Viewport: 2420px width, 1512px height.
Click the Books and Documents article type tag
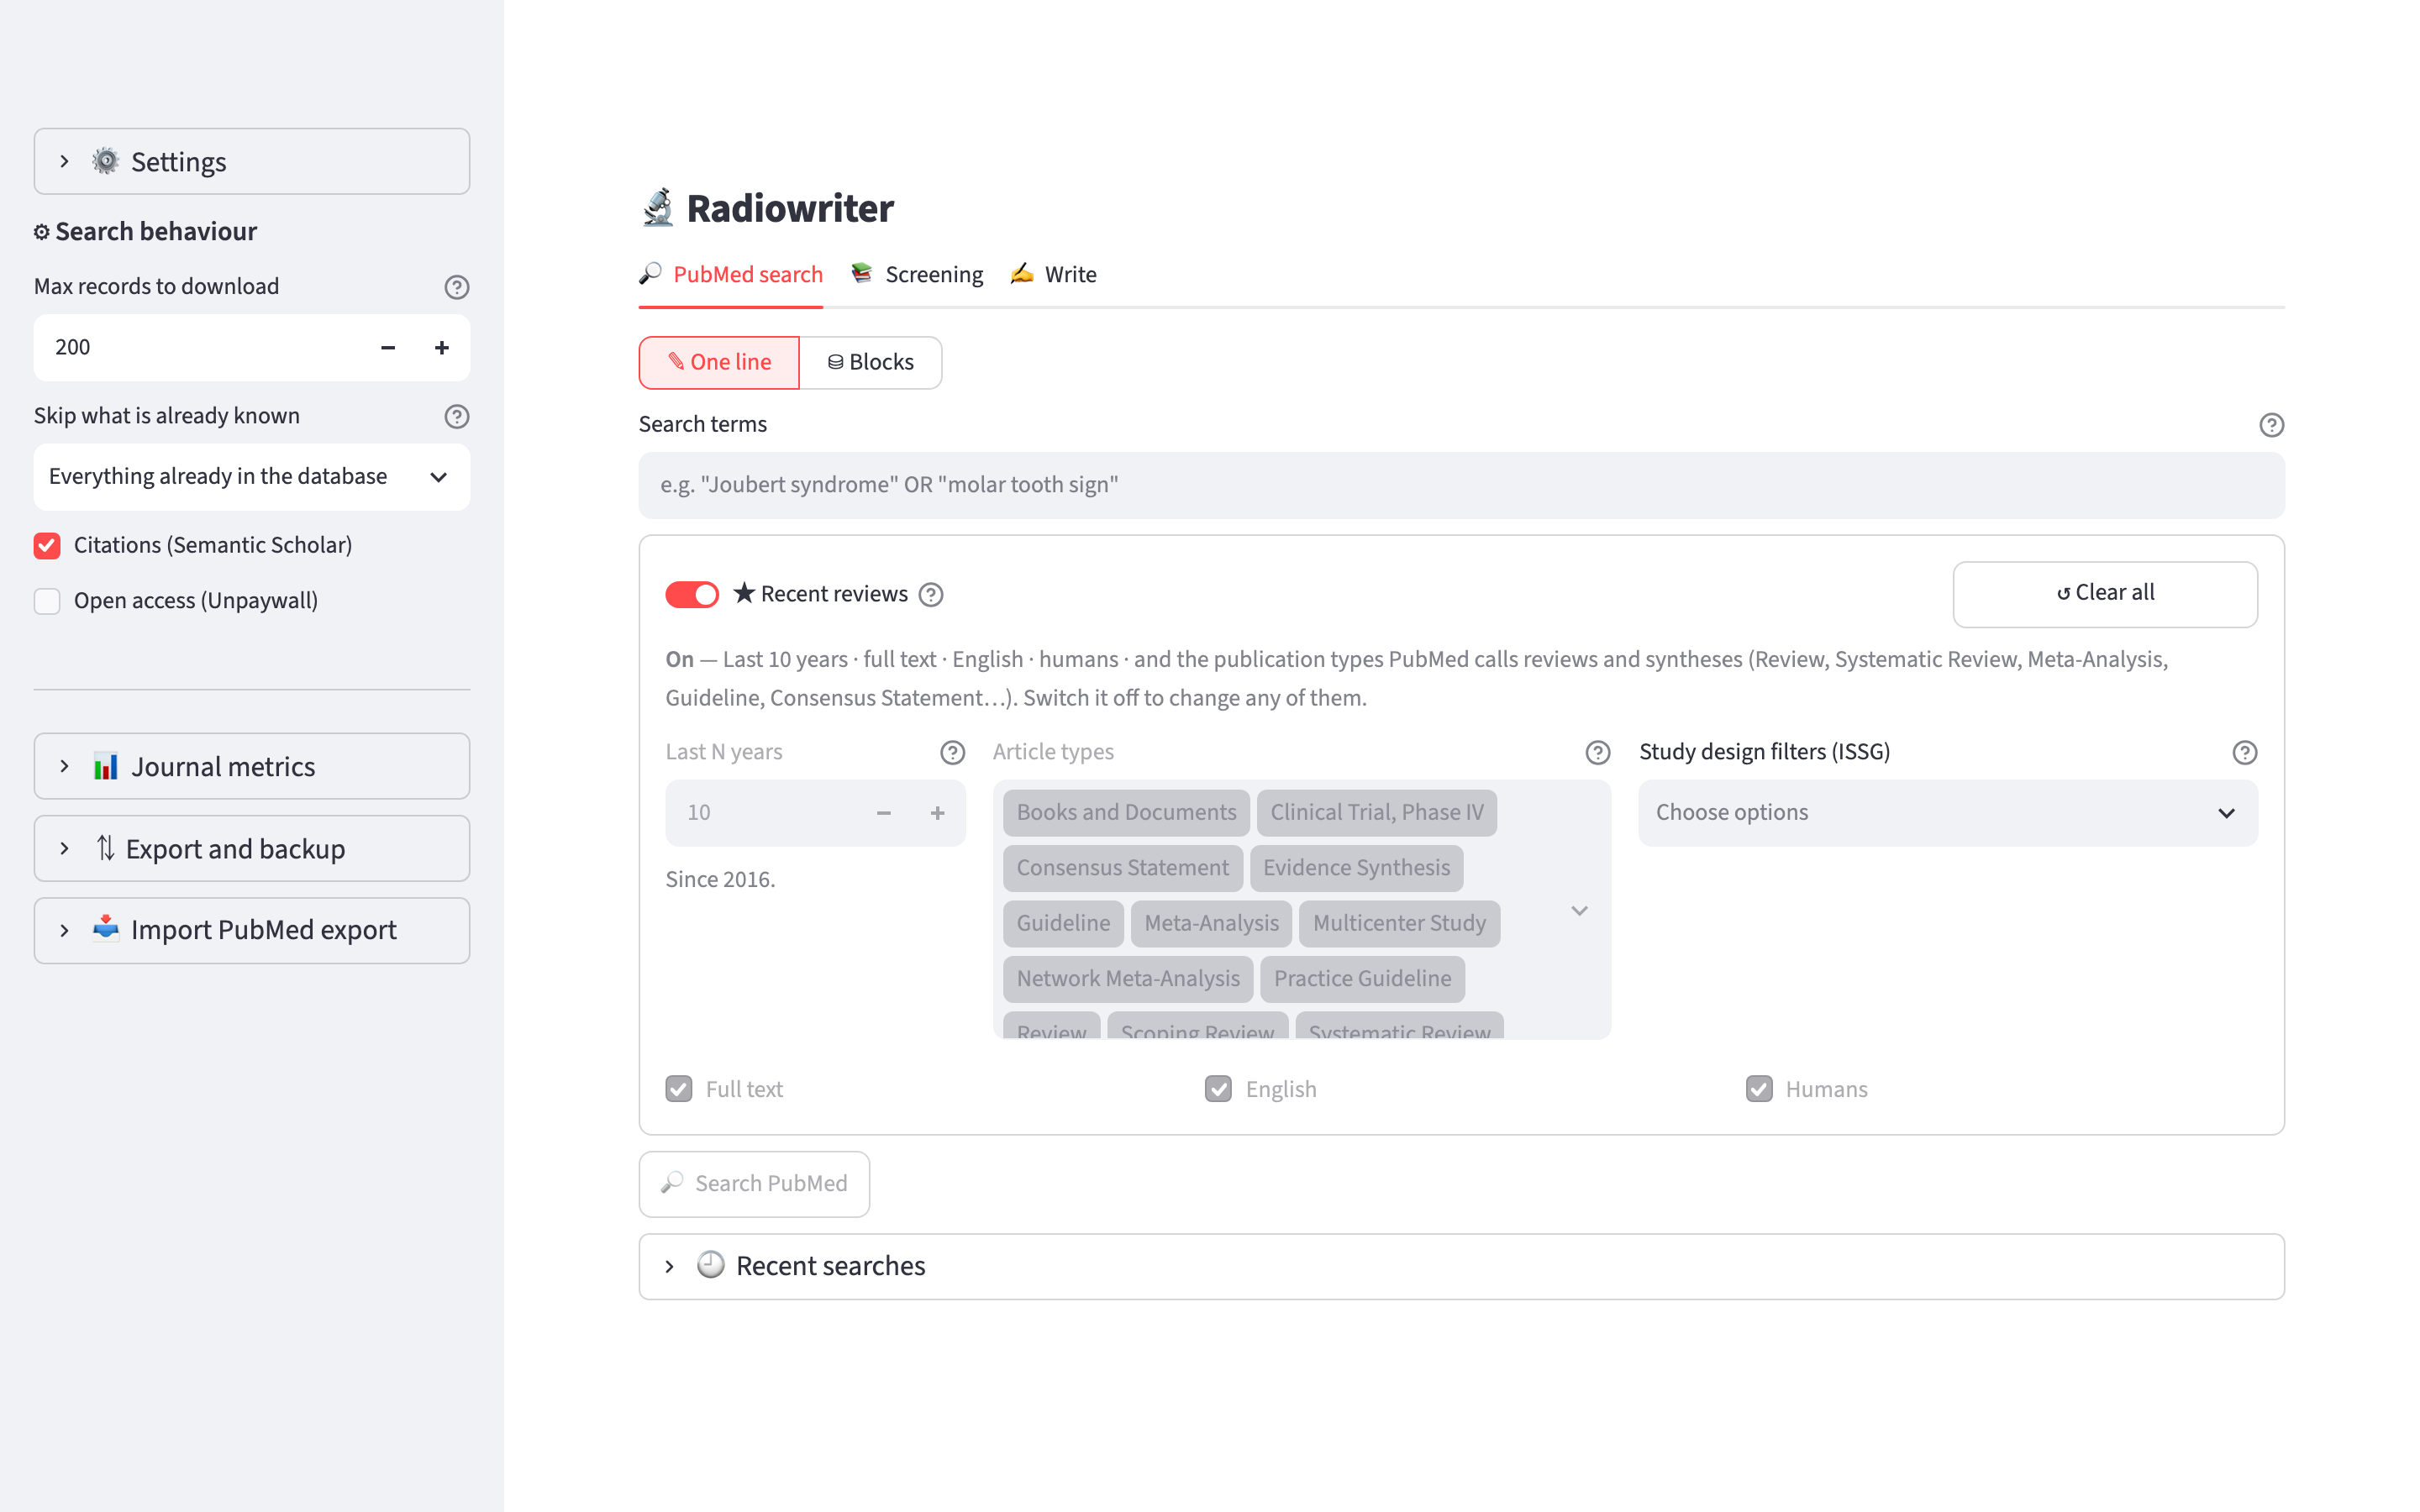click(1126, 812)
